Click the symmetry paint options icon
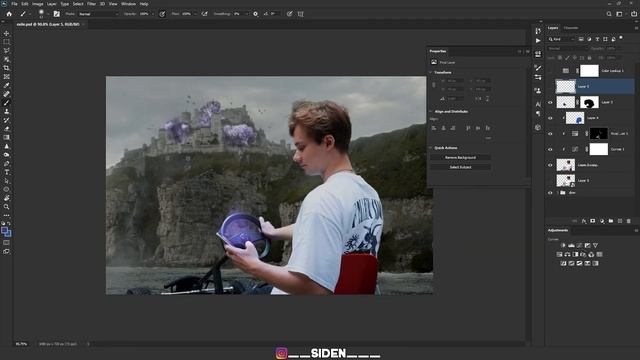Viewport: 640px width, 360px height. (x=301, y=14)
